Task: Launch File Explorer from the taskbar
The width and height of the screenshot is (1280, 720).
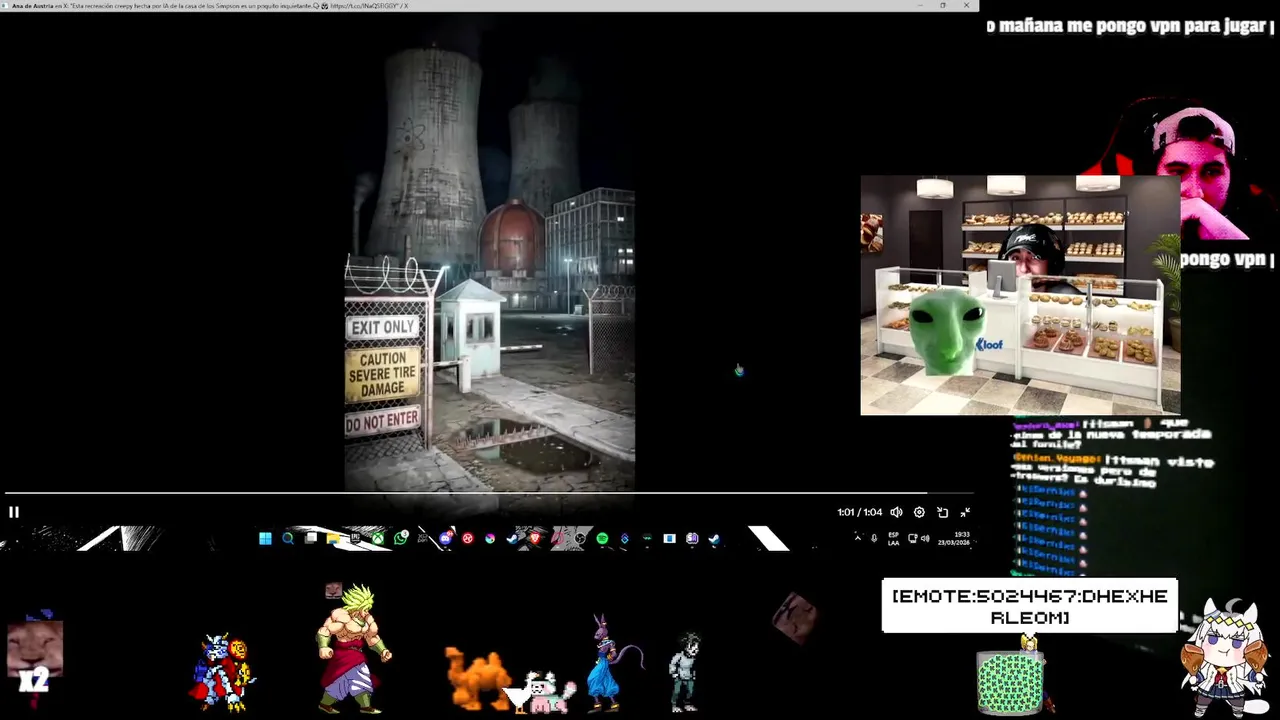Action: point(333,538)
